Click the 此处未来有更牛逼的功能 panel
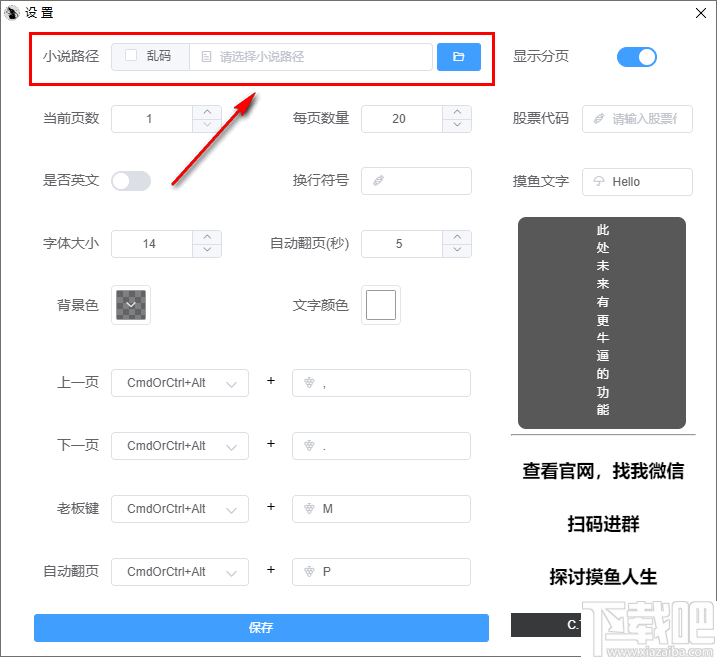Image resolution: width=717 pixels, height=657 pixels. 602,323
